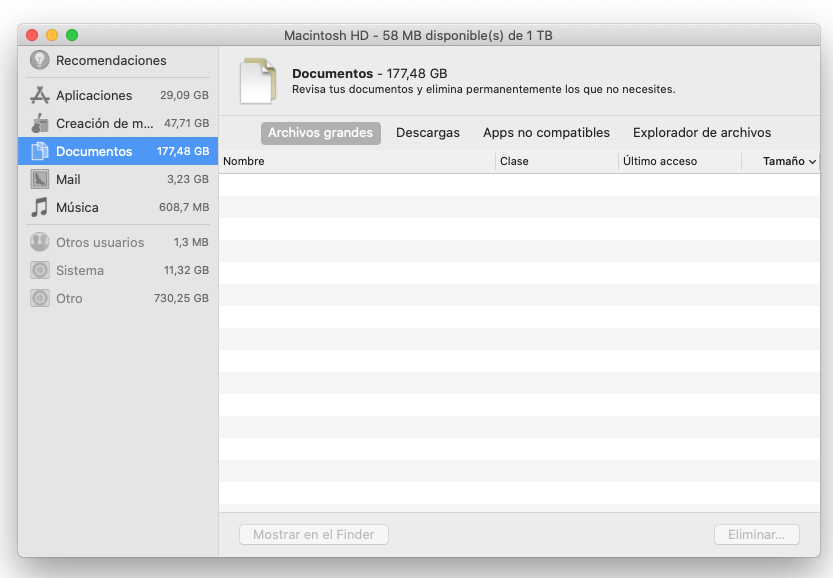The height and width of the screenshot is (578, 833).
Task: Click the Documentos sidebar file icon
Action: click(x=39, y=151)
